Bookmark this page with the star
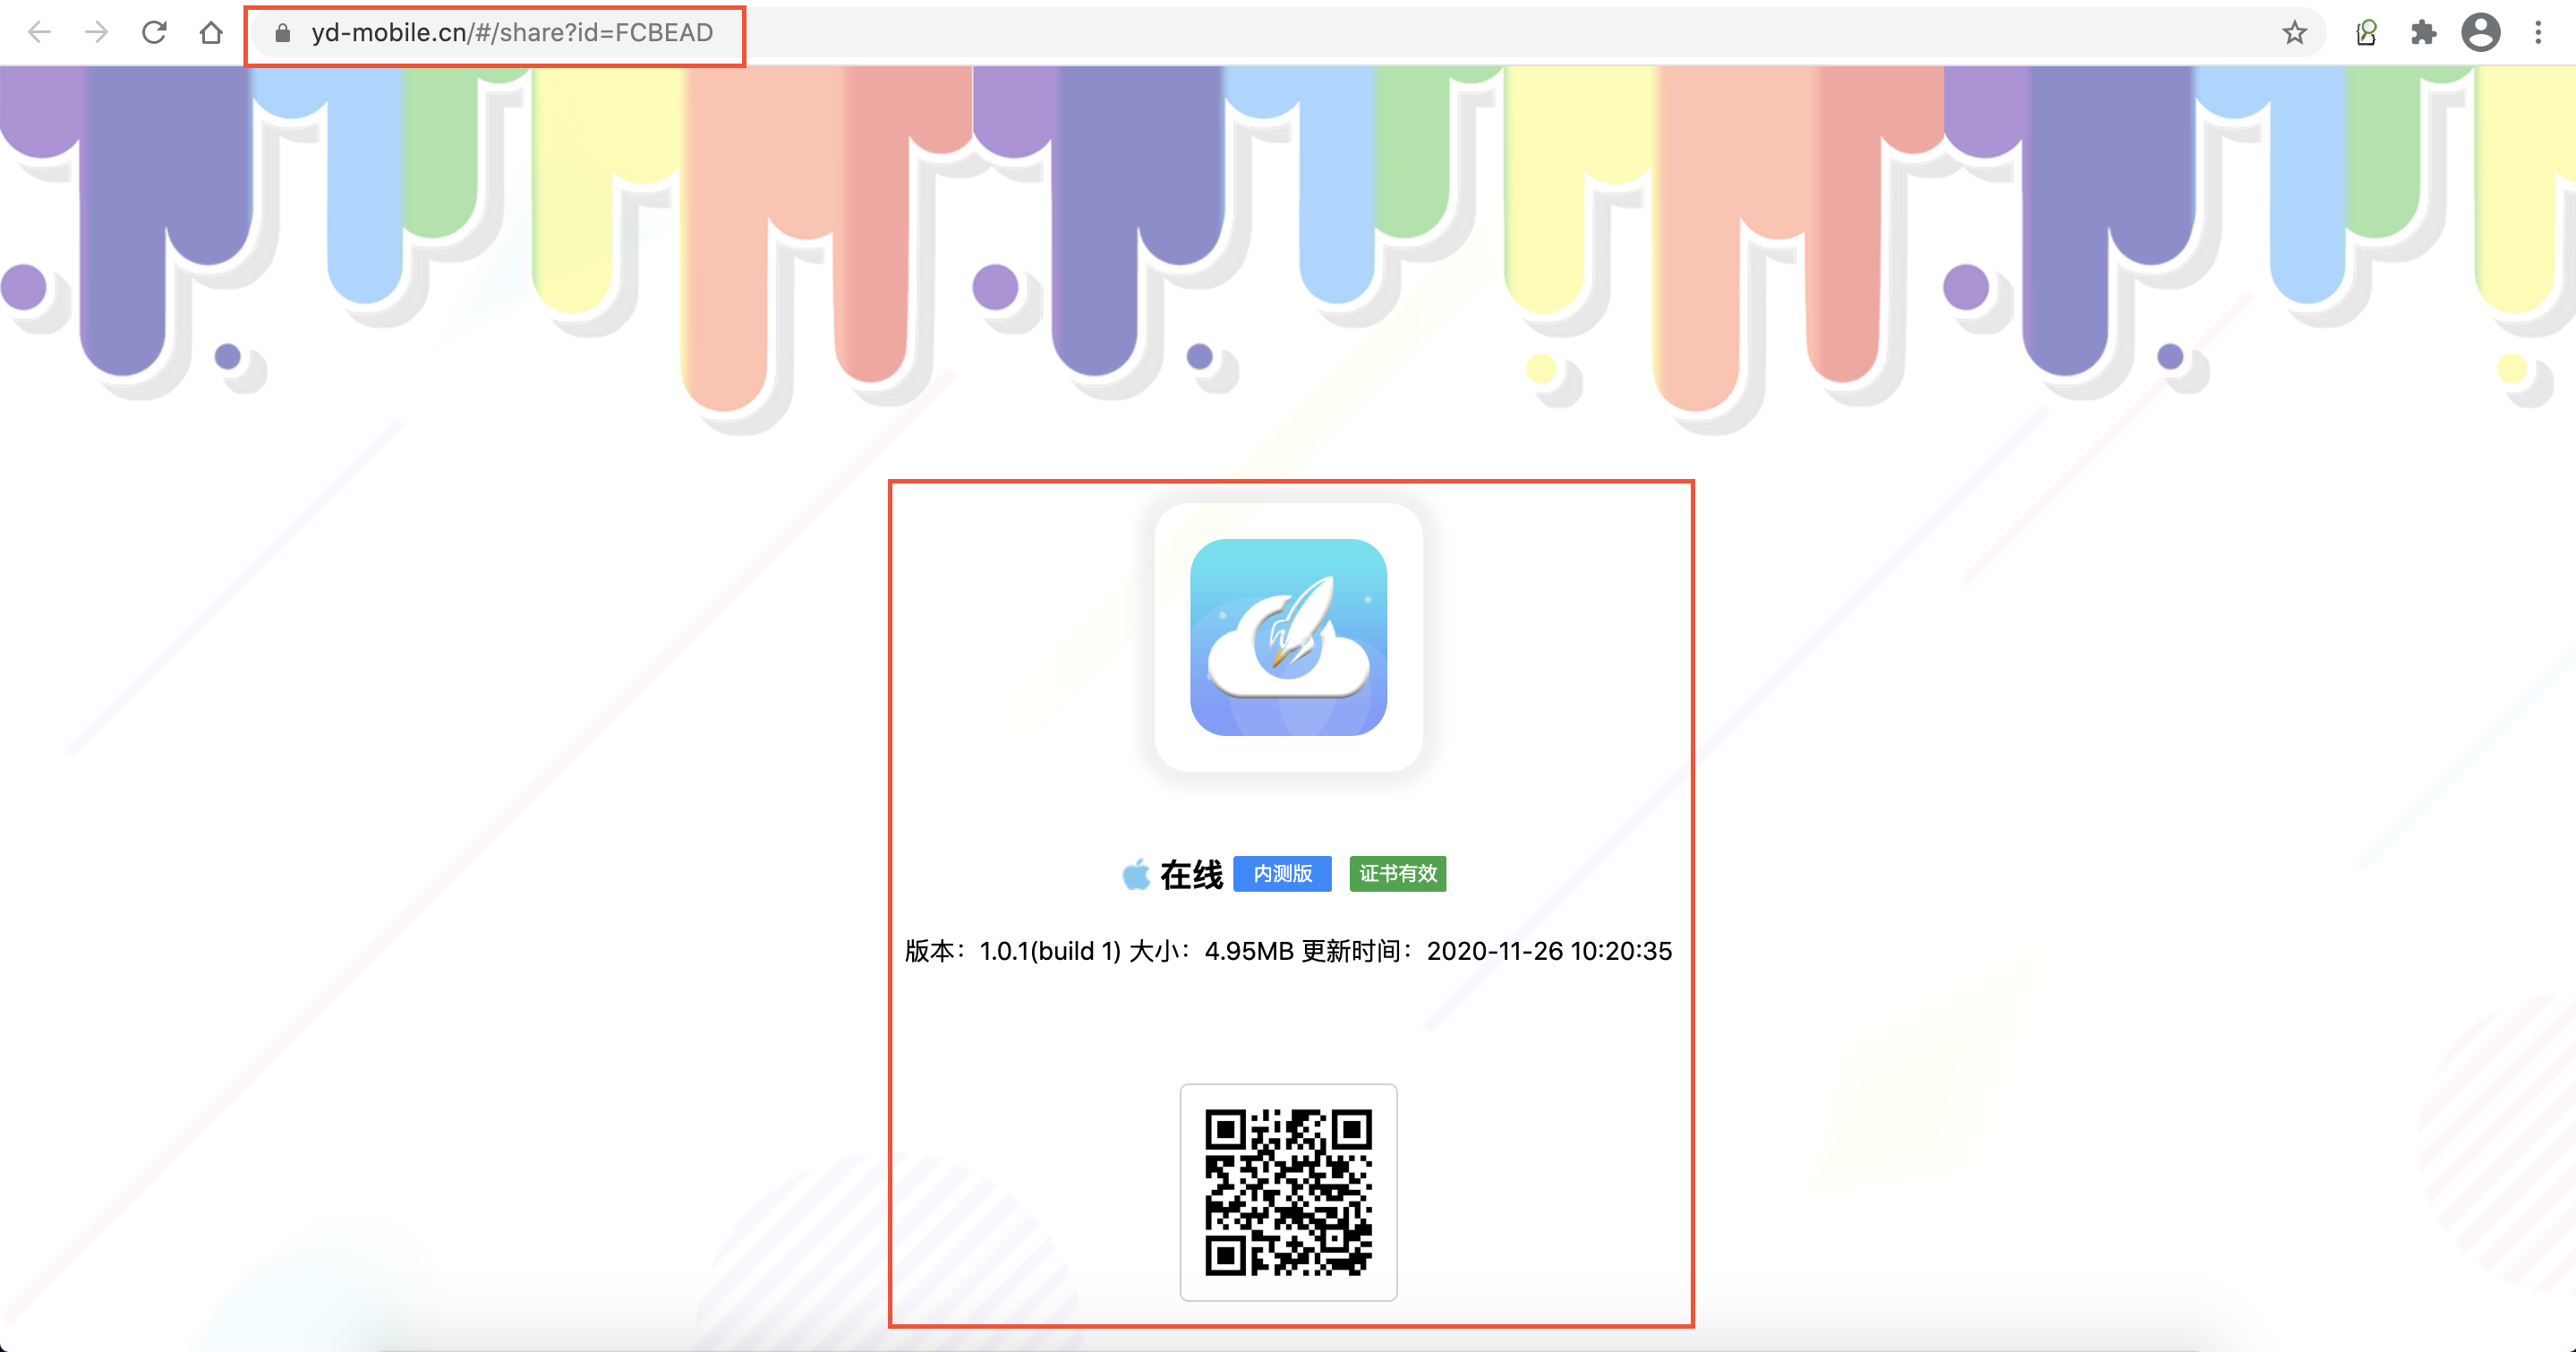2576x1352 pixels. [2295, 33]
